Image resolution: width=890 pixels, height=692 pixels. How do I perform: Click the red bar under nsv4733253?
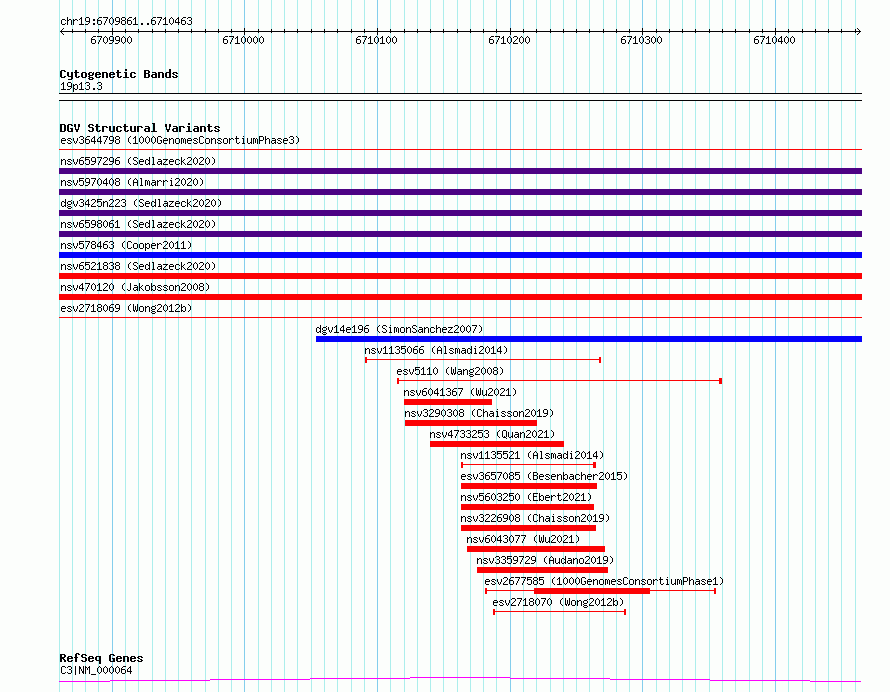click(x=497, y=444)
